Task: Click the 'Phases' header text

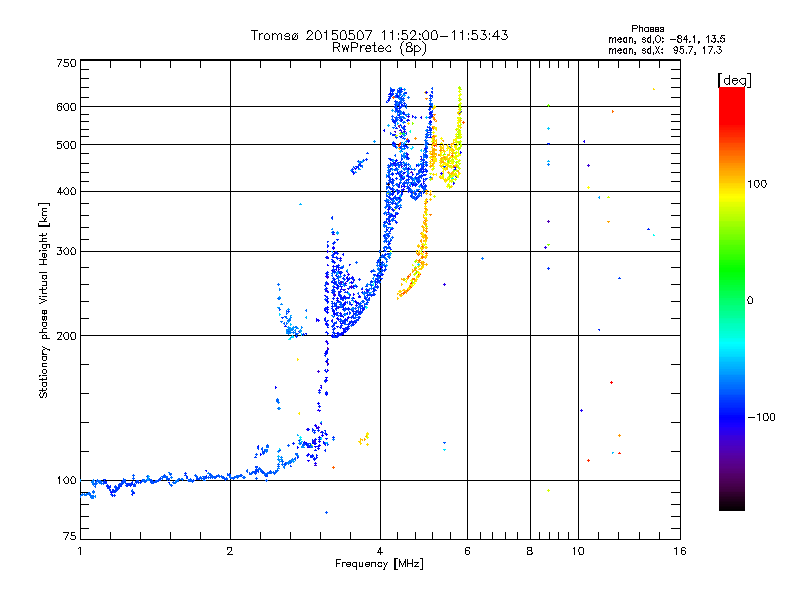Action: point(647,29)
